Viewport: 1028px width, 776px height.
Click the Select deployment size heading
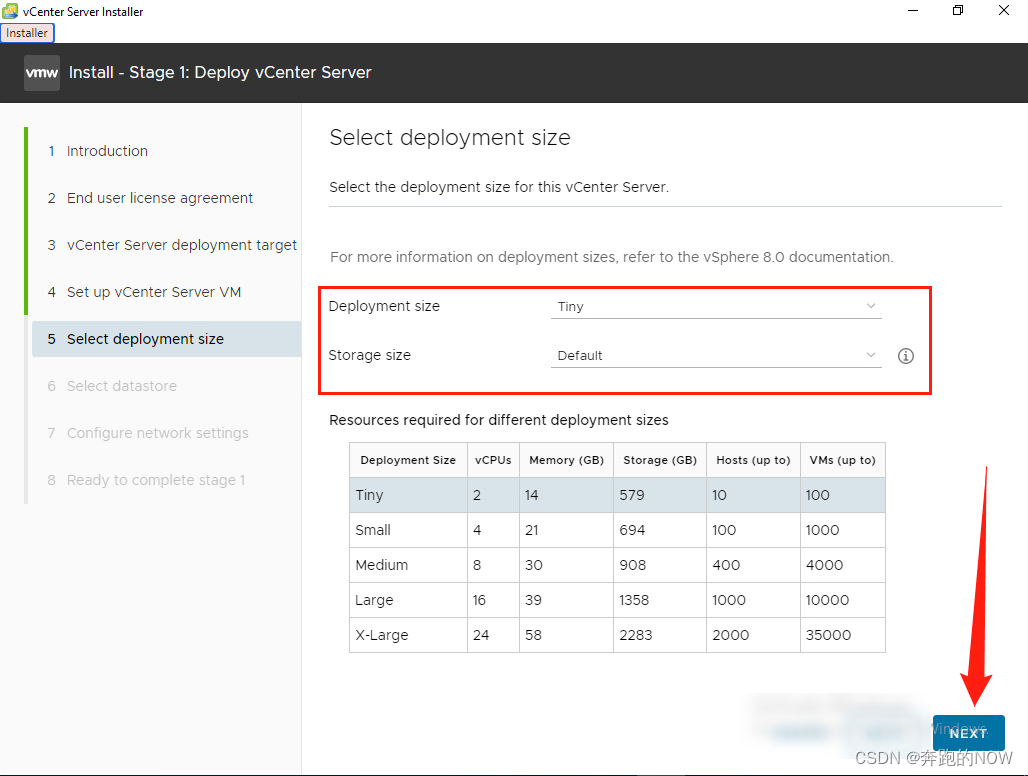450,138
